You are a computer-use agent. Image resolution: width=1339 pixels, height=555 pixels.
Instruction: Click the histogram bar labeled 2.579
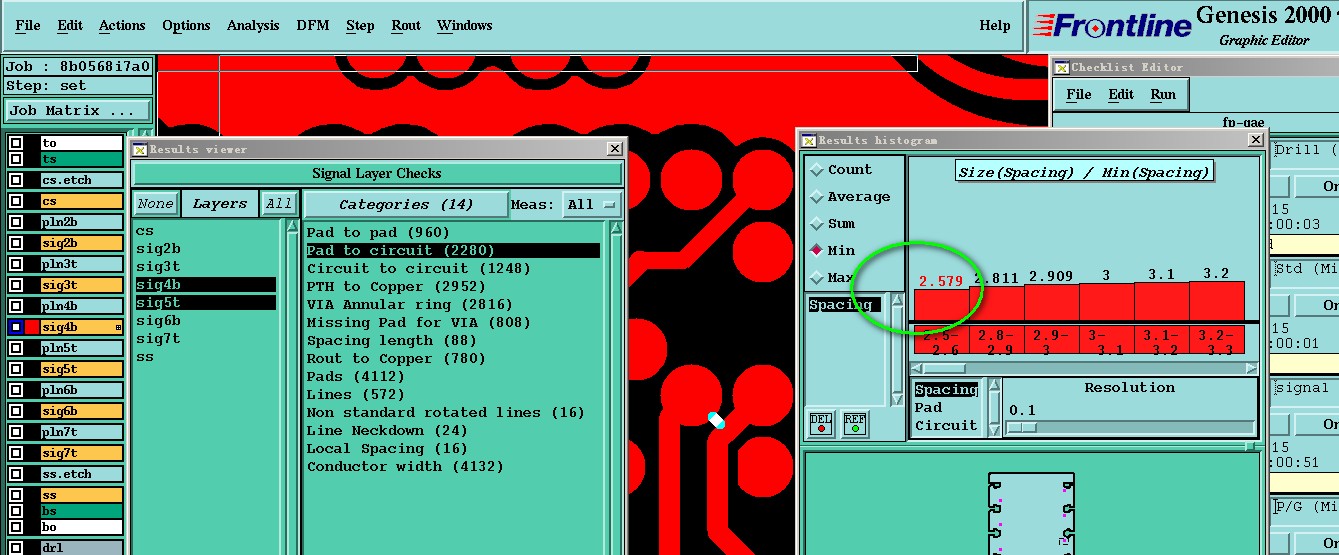(x=940, y=305)
